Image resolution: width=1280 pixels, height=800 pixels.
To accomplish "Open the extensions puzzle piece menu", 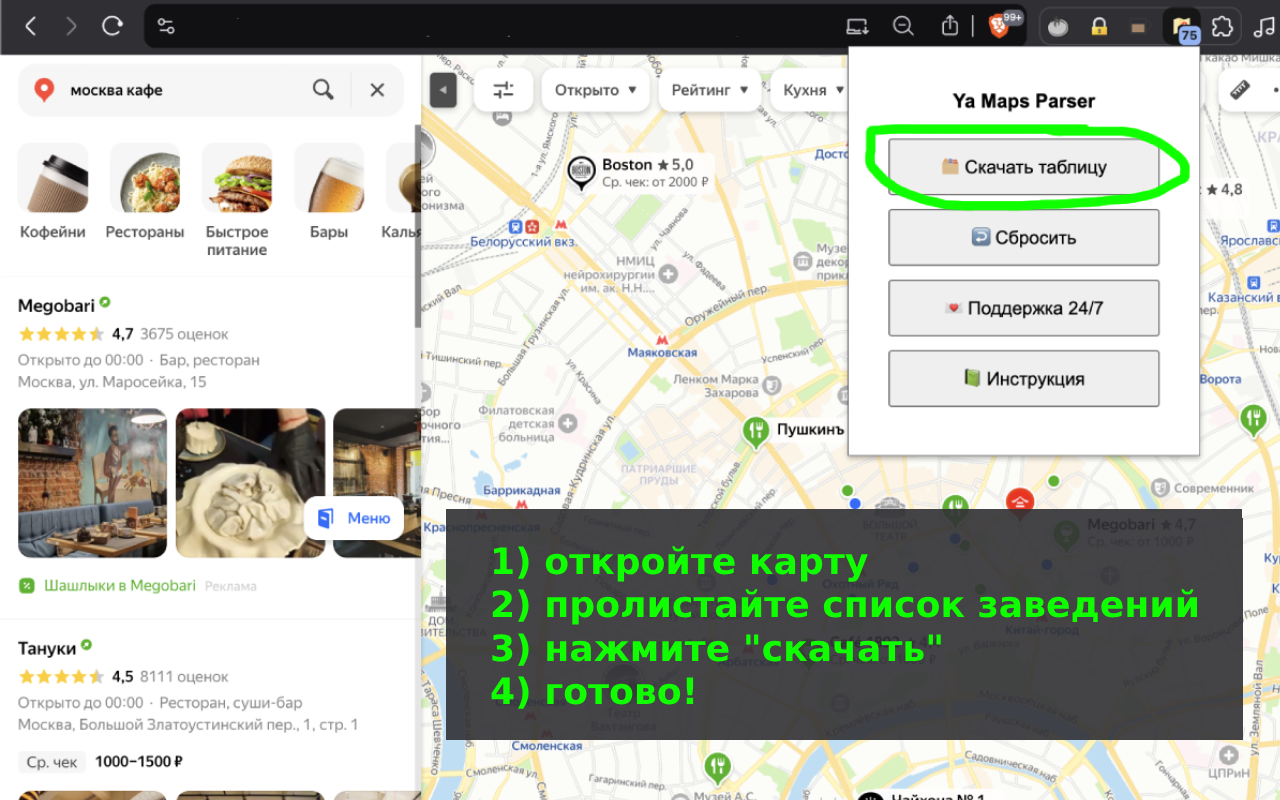I will pos(1221,27).
